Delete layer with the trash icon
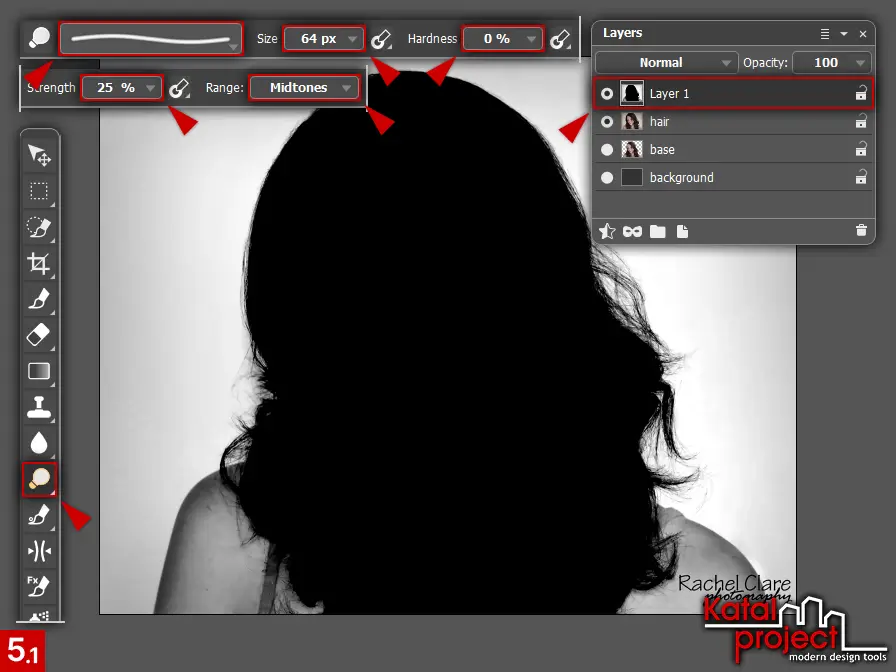Viewport: 896px width, 672px height. pos(861,231)
